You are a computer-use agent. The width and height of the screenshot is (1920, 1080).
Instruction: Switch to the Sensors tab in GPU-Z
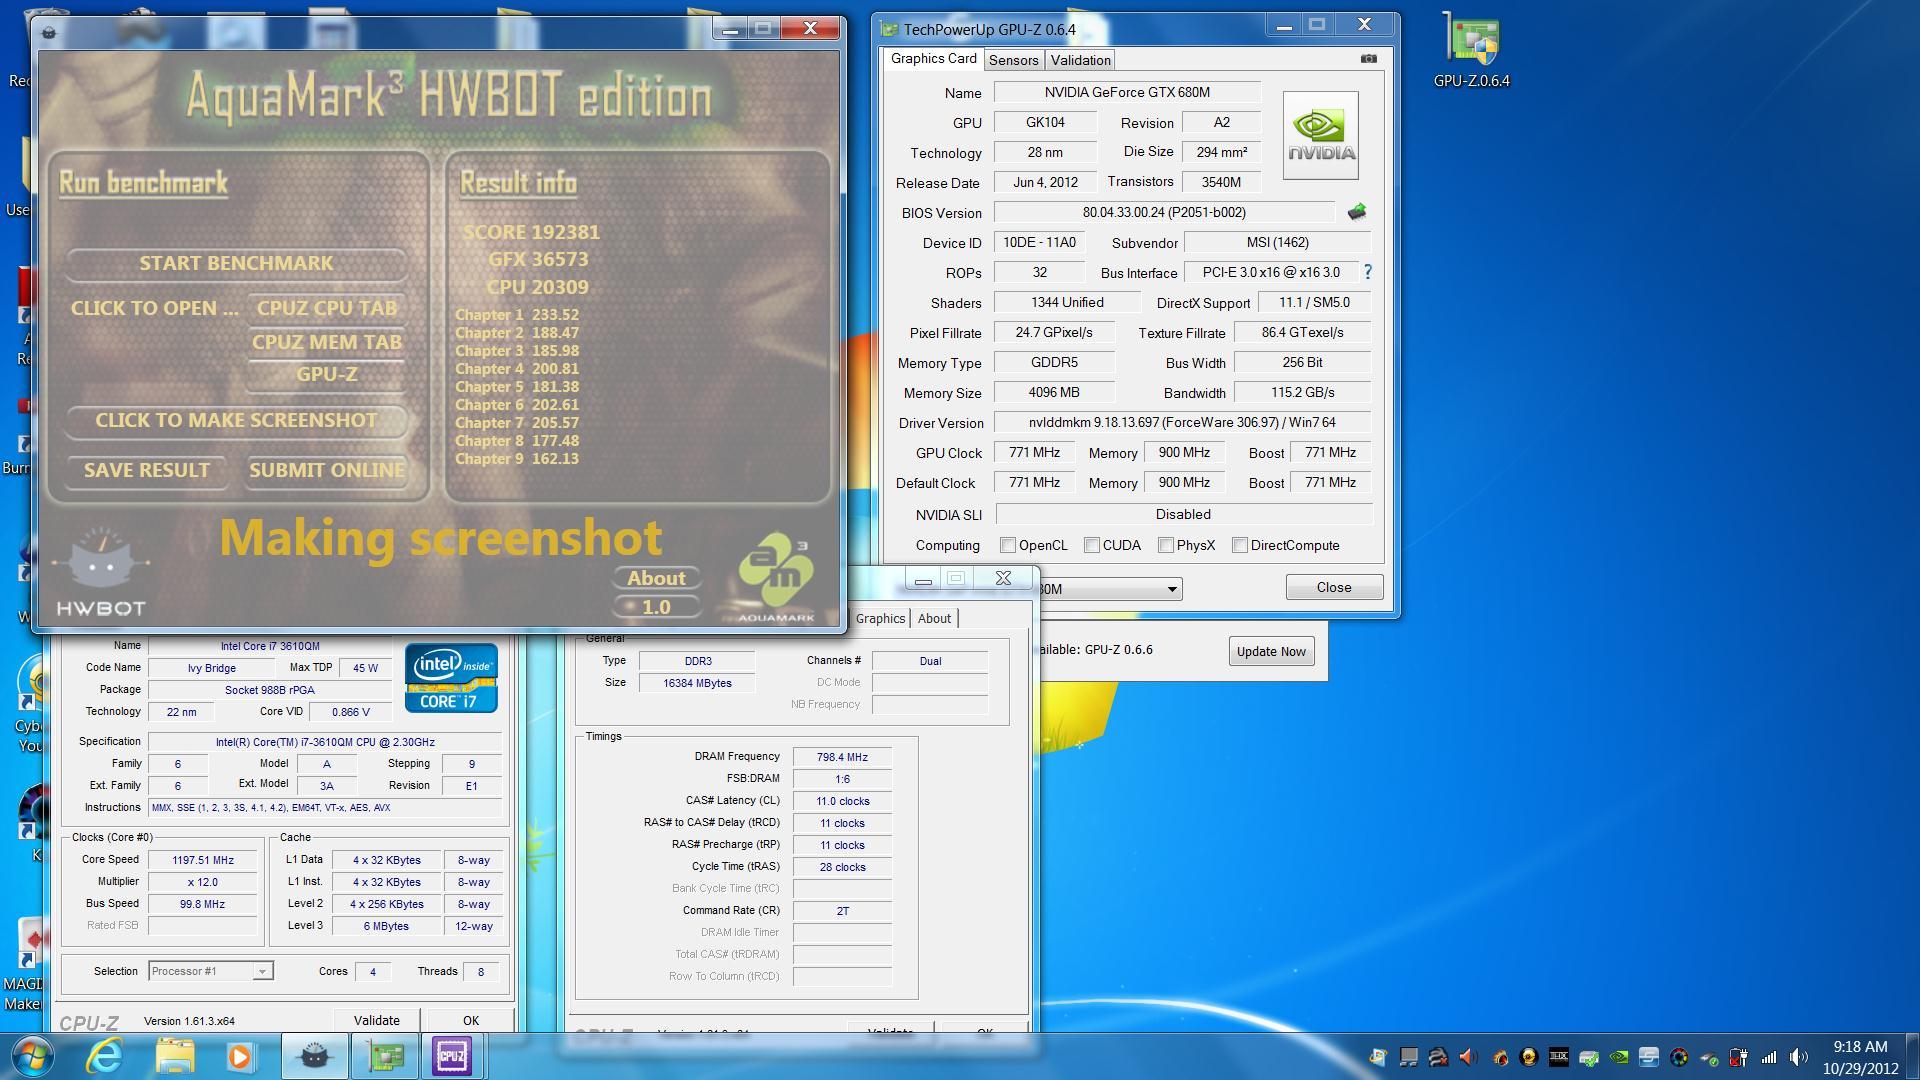click(1013, 60)
